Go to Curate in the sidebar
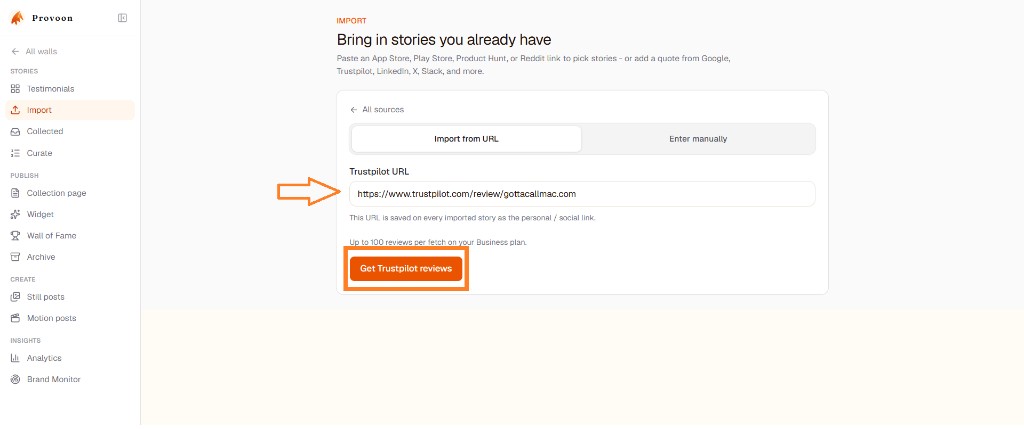This screenshot has width=1024, height=429. coord(70,153)
